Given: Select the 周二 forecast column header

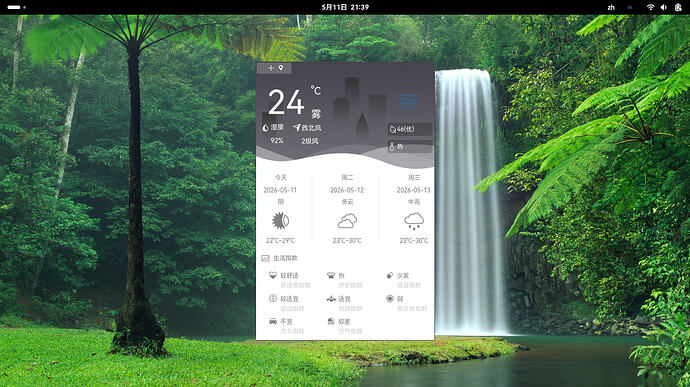Looking at the screenshot, I should (x=347, y=177).
